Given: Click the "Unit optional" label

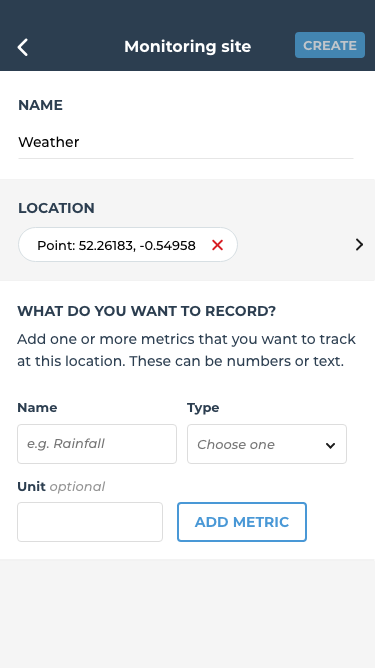Looking at the screenshot, I should tap(61, 487).
